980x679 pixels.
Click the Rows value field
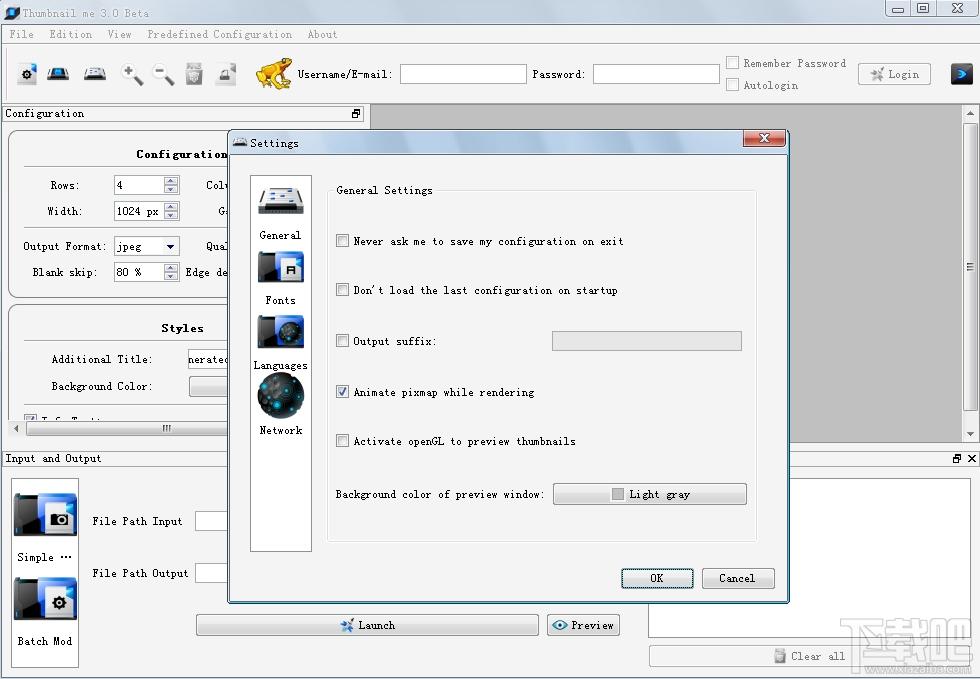[139, 185]
